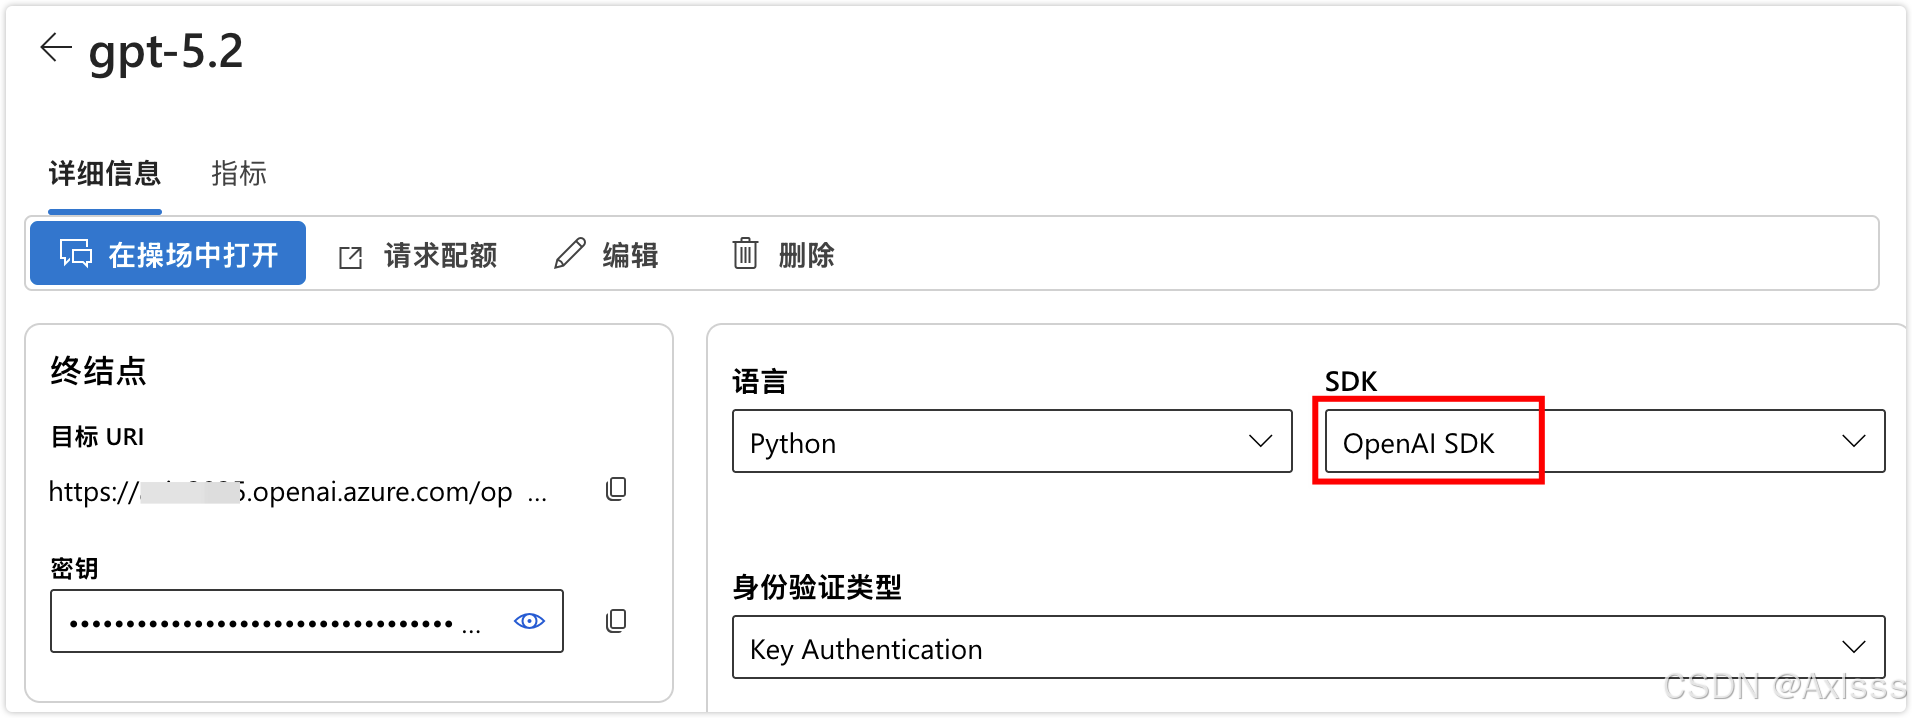Viewport: 1912px width, 718px height.
Task: Click the 语言 field label
Action: click(760, 382)
